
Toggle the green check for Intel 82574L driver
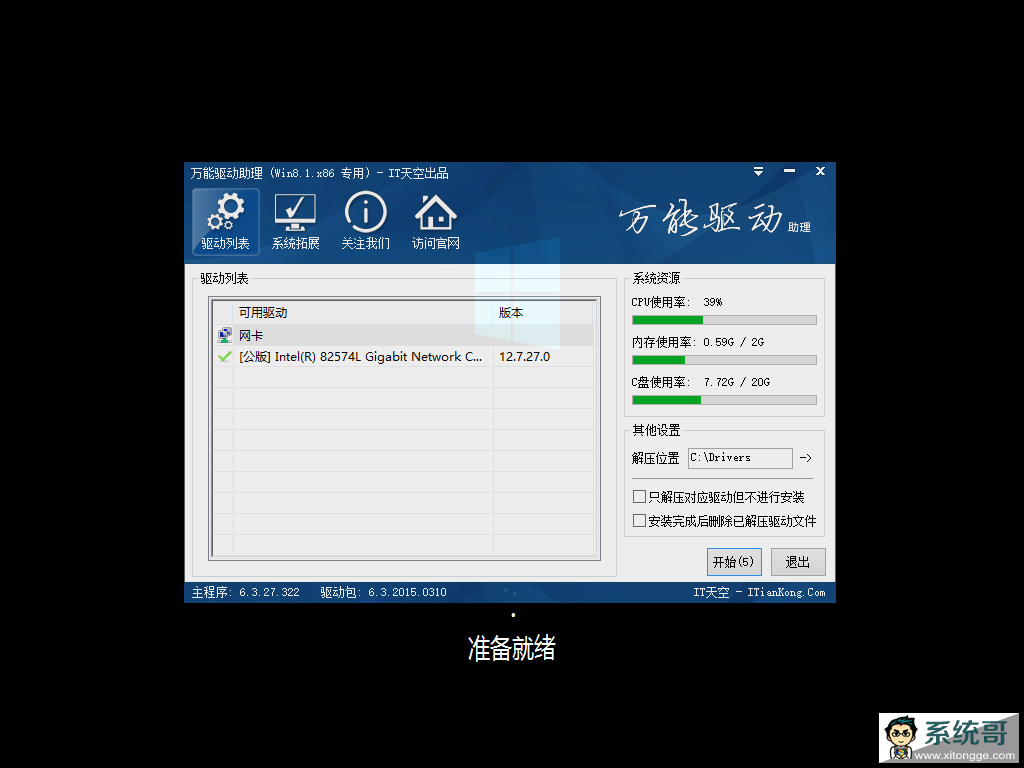(x=224, y=357)
